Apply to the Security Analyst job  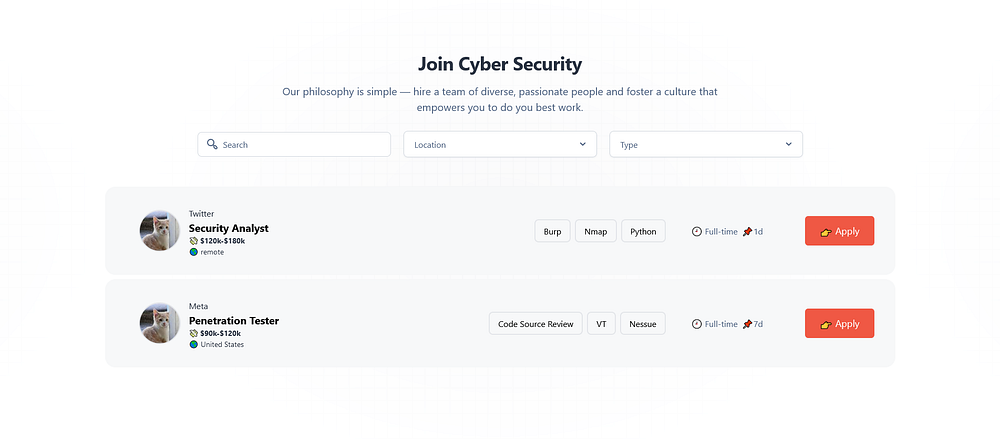tap(839, 231)
